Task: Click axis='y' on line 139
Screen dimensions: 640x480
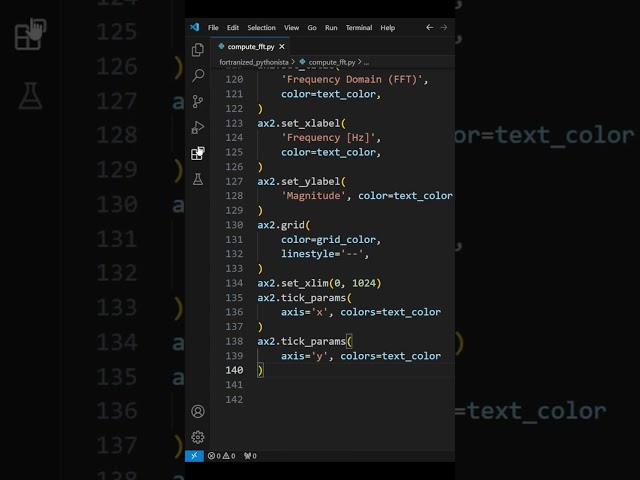Action: coord(304,356)
